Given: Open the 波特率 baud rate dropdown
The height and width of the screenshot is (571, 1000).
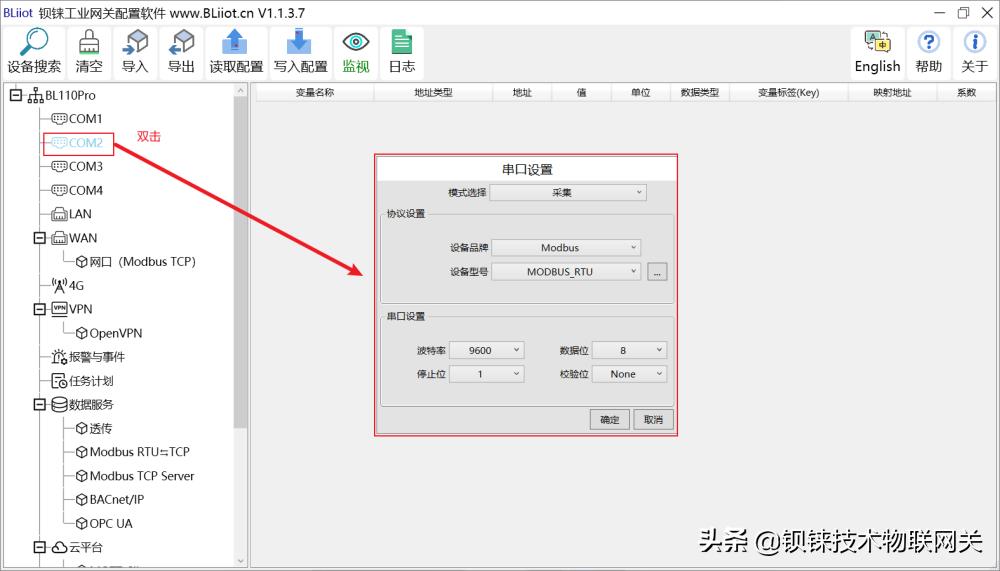Looking at the screenshot, I should 487,350.
